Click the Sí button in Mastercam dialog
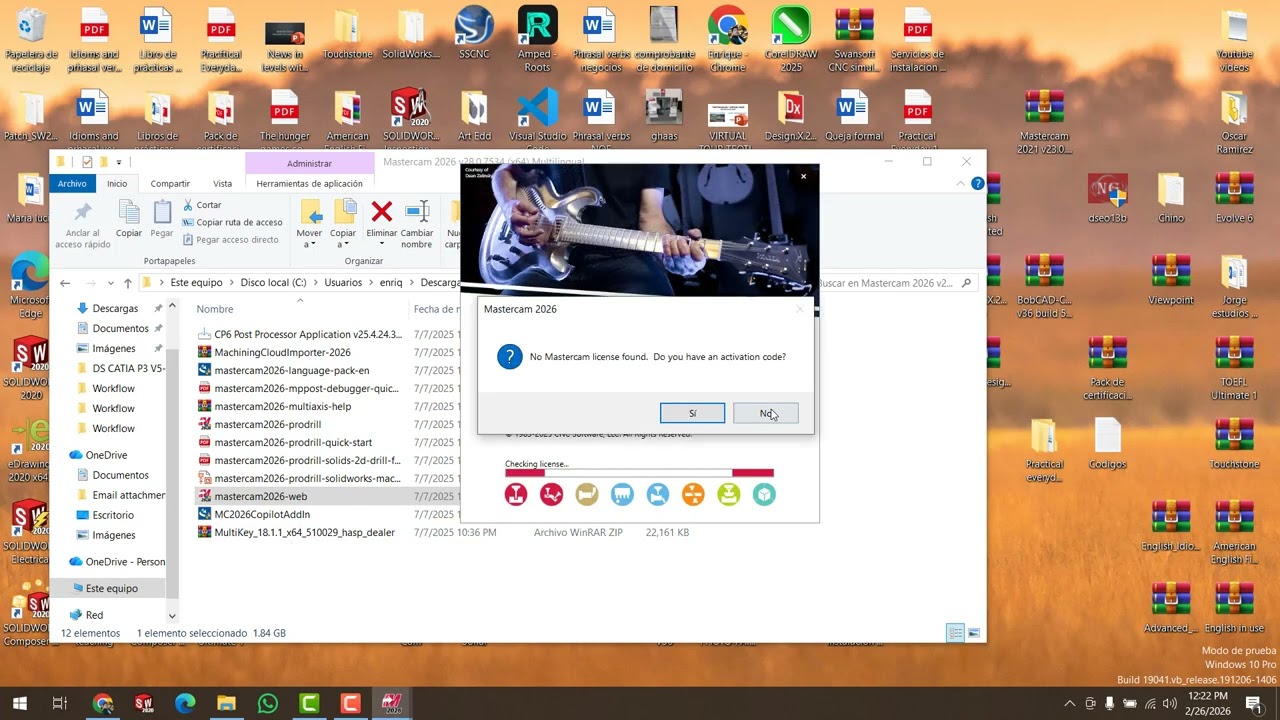This screenshot has width=1280, height=720. (692, 413)
